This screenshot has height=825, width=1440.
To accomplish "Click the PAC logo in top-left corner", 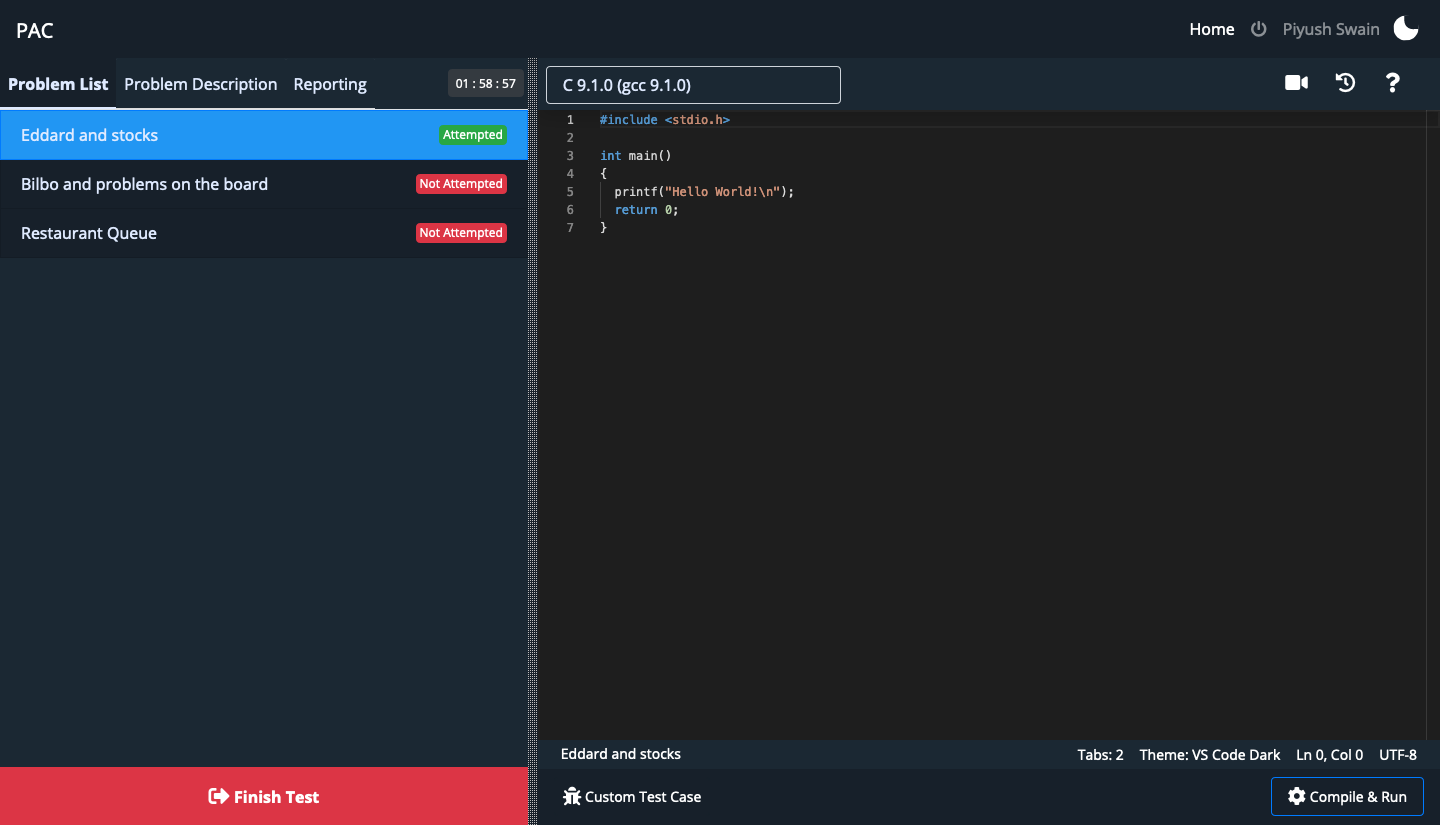I will (34, 30).
